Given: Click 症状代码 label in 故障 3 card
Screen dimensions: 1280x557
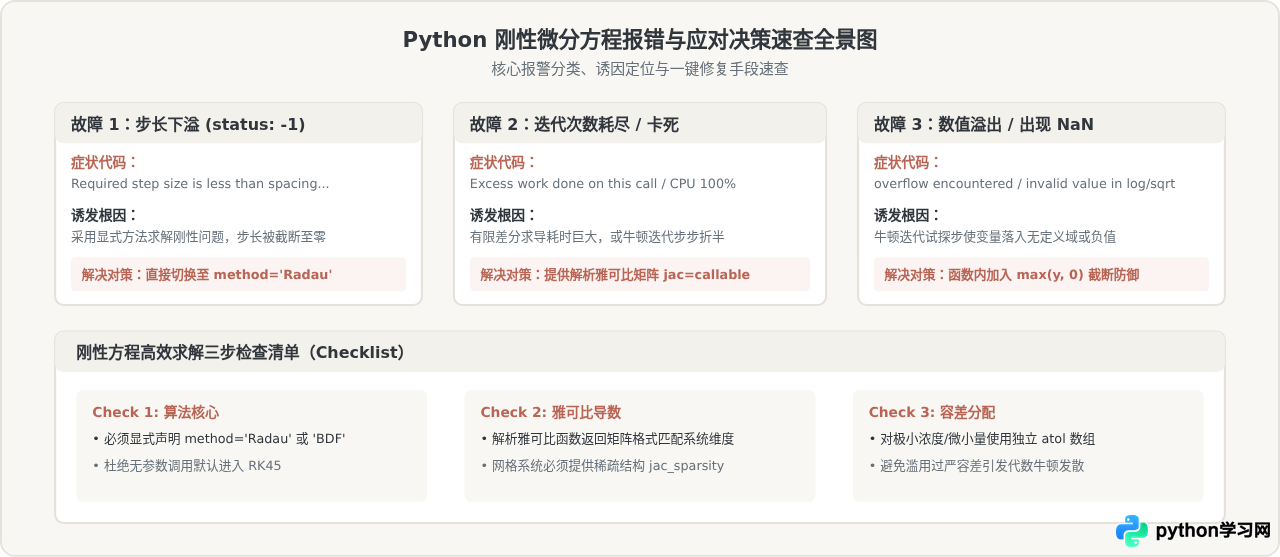Looking at the screenshot, I should click(907, 162).
